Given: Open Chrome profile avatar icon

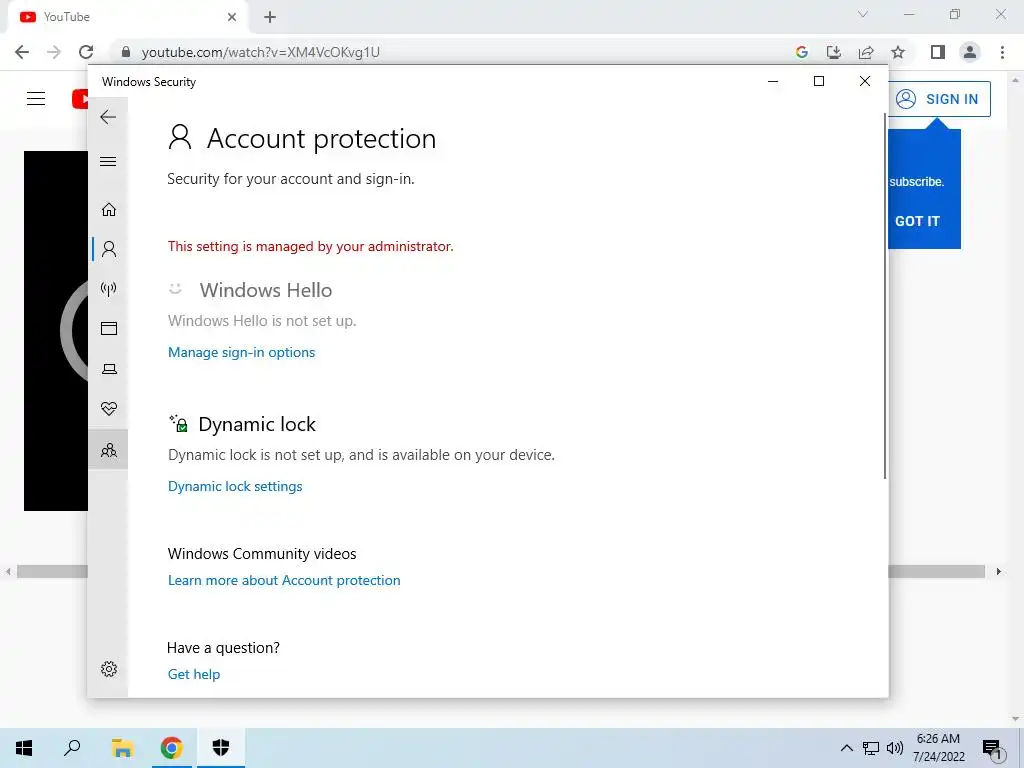Looking at the screenshot, I should (970, 52).
